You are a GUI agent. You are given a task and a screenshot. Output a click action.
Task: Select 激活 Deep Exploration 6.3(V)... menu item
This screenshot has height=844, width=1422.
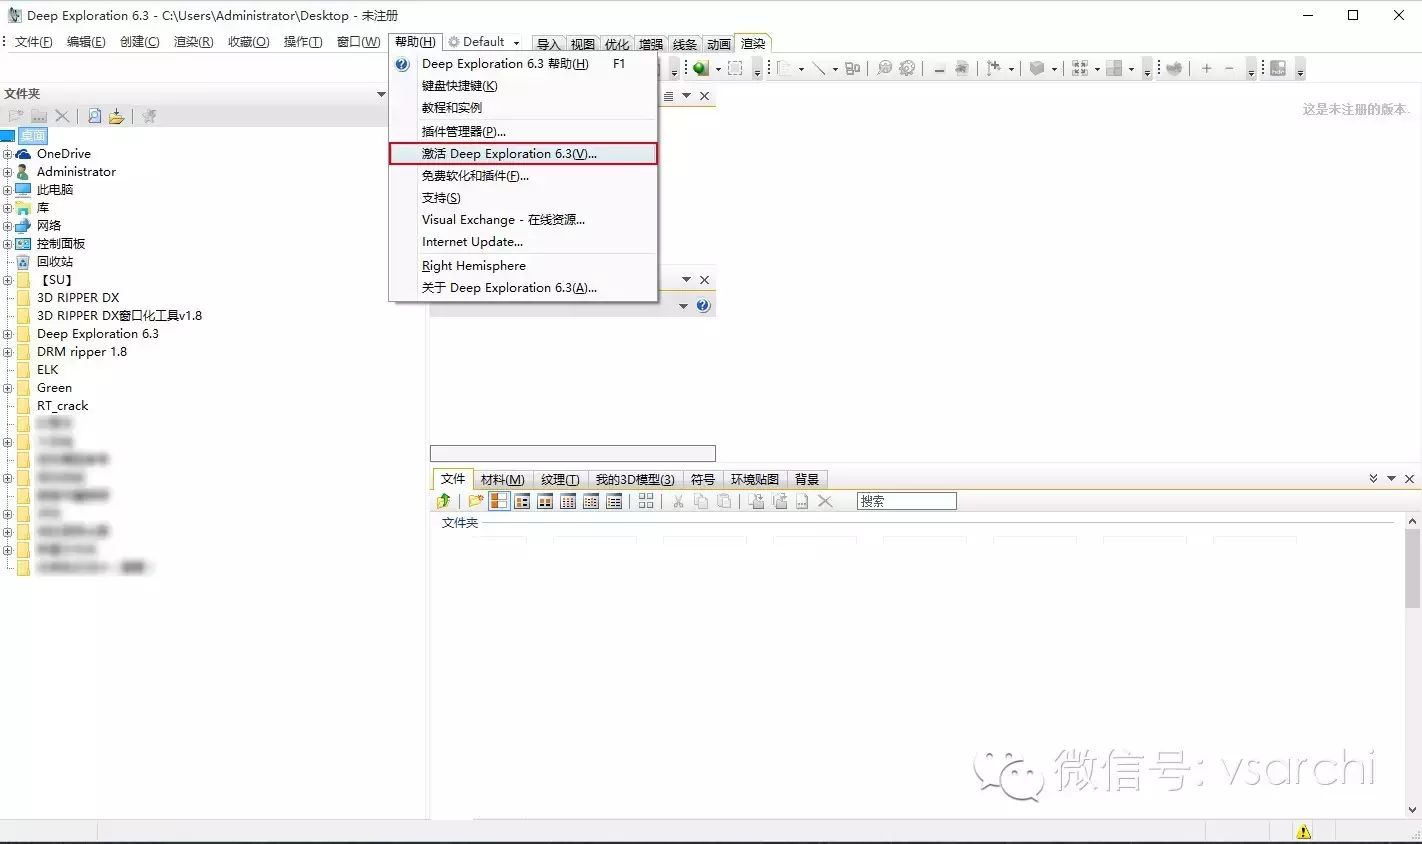[x=523, y=154]
